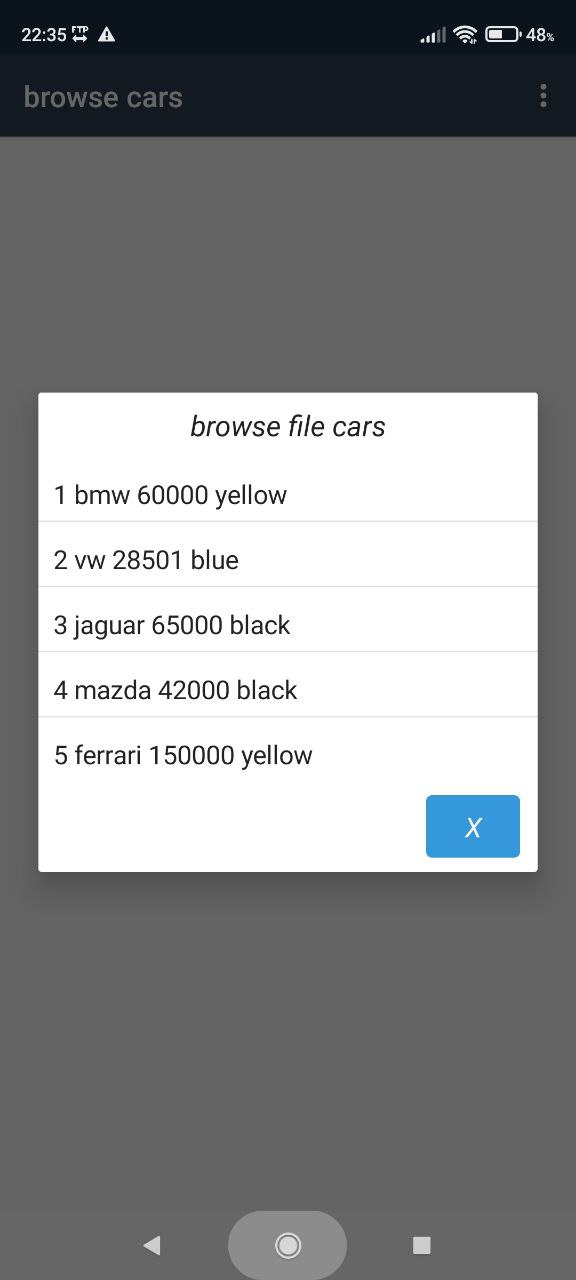Tap the battery indicator icon
Screen dimensions: 576x1280
pyautogui.click(x=503, y=34)
